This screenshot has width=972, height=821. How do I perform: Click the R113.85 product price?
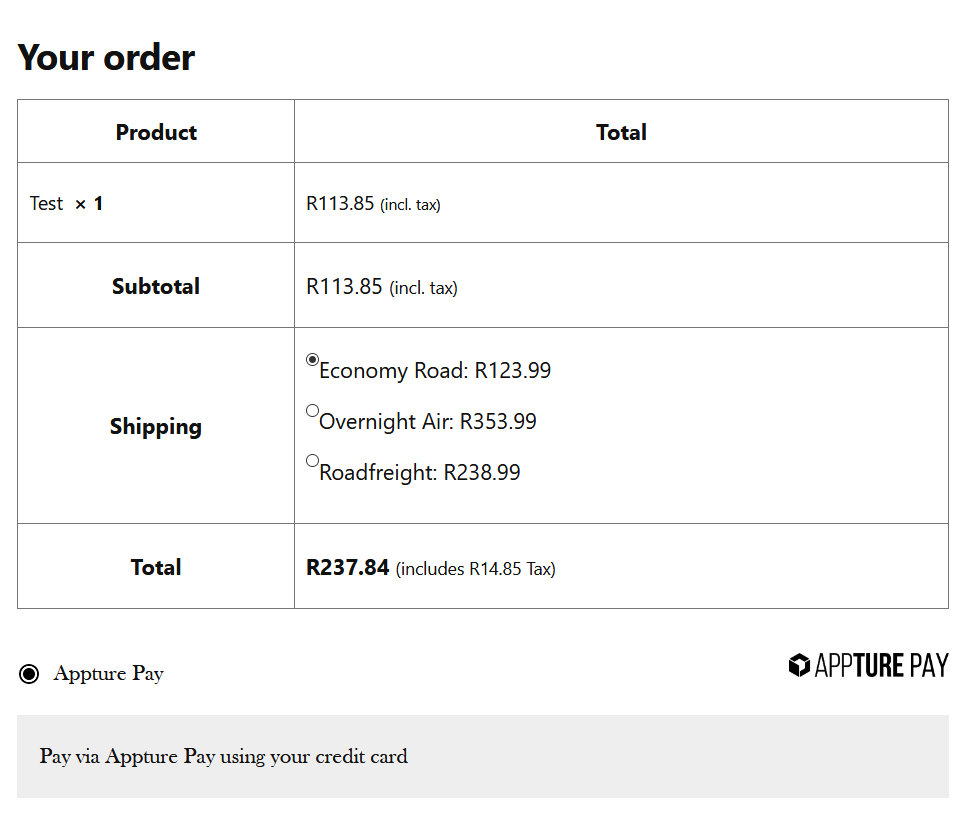coord(340,204)
